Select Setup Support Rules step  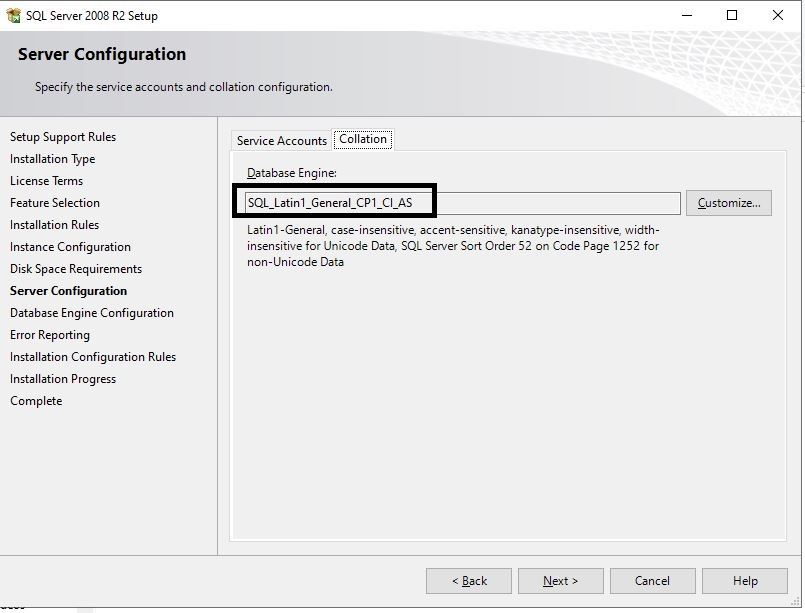coord(63,137)
